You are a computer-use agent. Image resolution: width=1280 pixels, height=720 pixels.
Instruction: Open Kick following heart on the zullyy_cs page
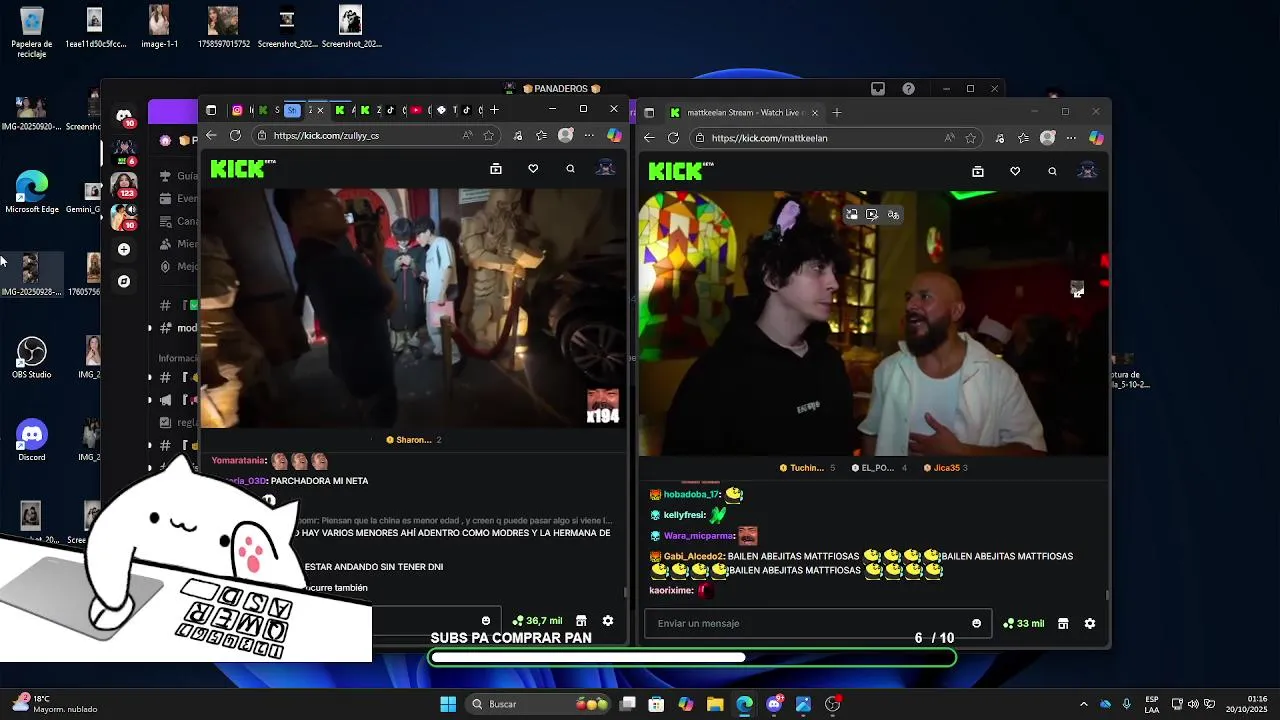tap(533, 169)
